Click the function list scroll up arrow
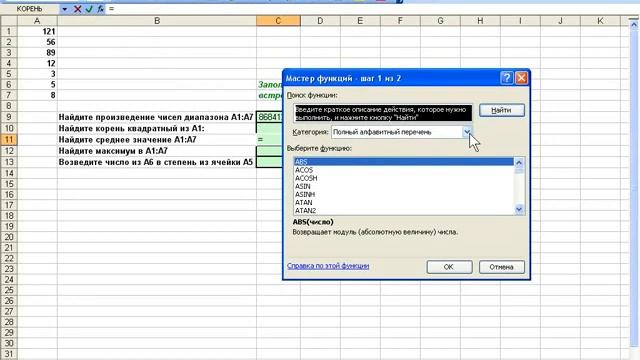 point(519,162)
